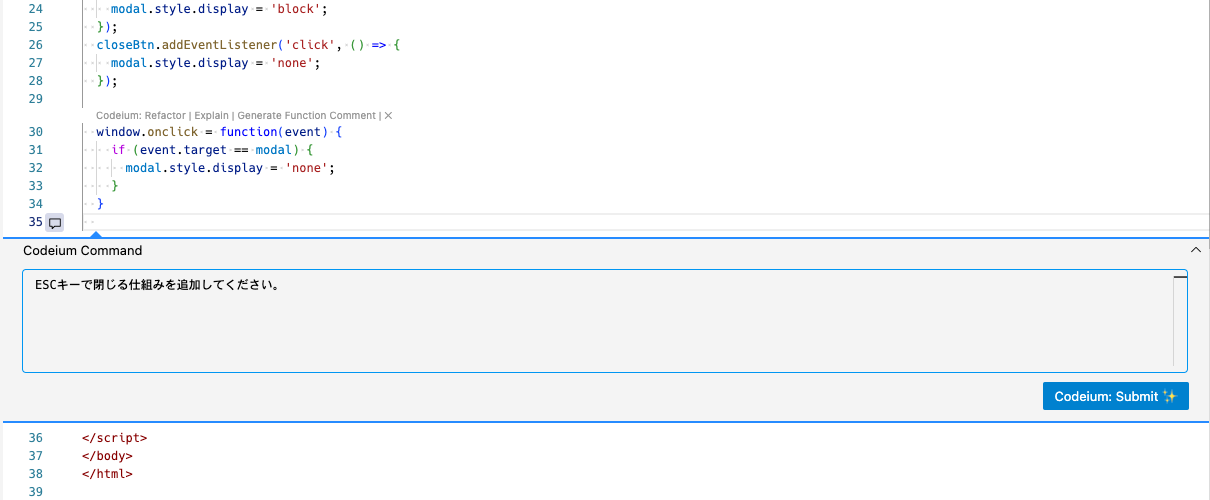Image resolution: width=1210 pixels, height=500 pixels.
Task: Click line number 26 in the gutter
Action: click(x=36, y=45)
